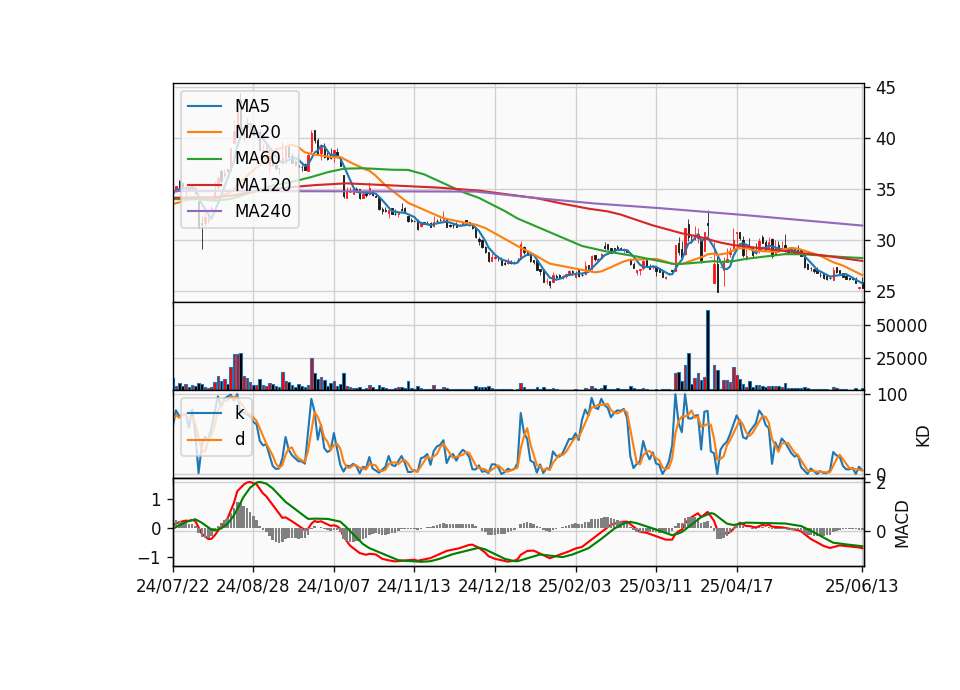Click the k label in KD legend
This screenshot has width=960, height=690.
pos(239,413)
